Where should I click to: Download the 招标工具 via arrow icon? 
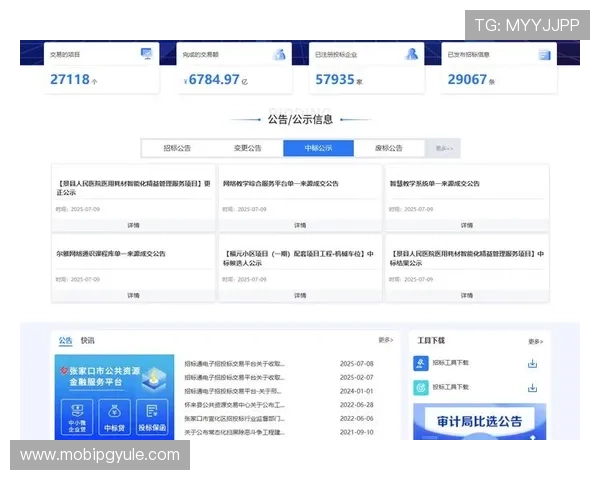pyautogui.click(x=532, y=364)
